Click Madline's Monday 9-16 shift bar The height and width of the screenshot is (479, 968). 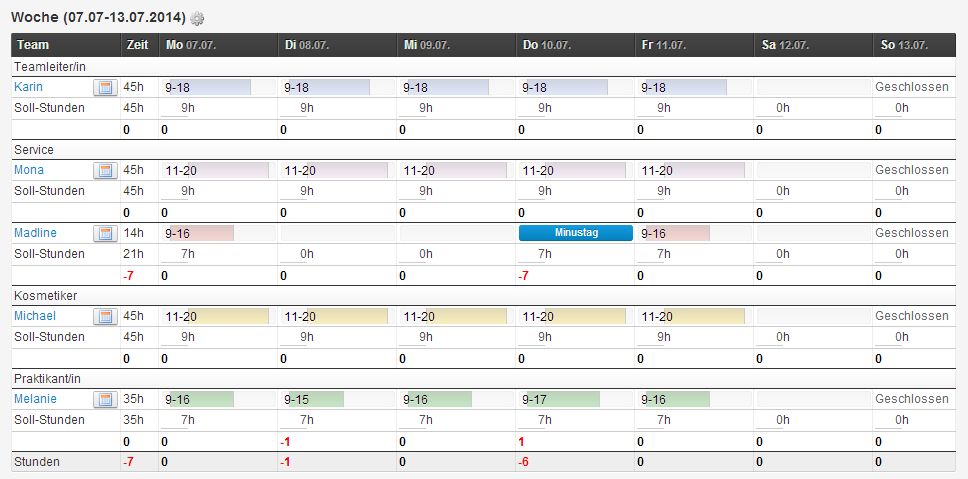click(198, 233)
